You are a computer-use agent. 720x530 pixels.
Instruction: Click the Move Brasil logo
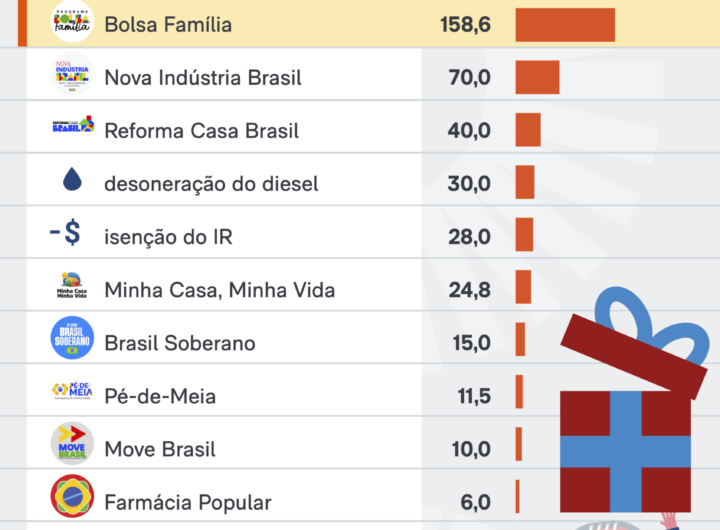(x=72, y=444)
